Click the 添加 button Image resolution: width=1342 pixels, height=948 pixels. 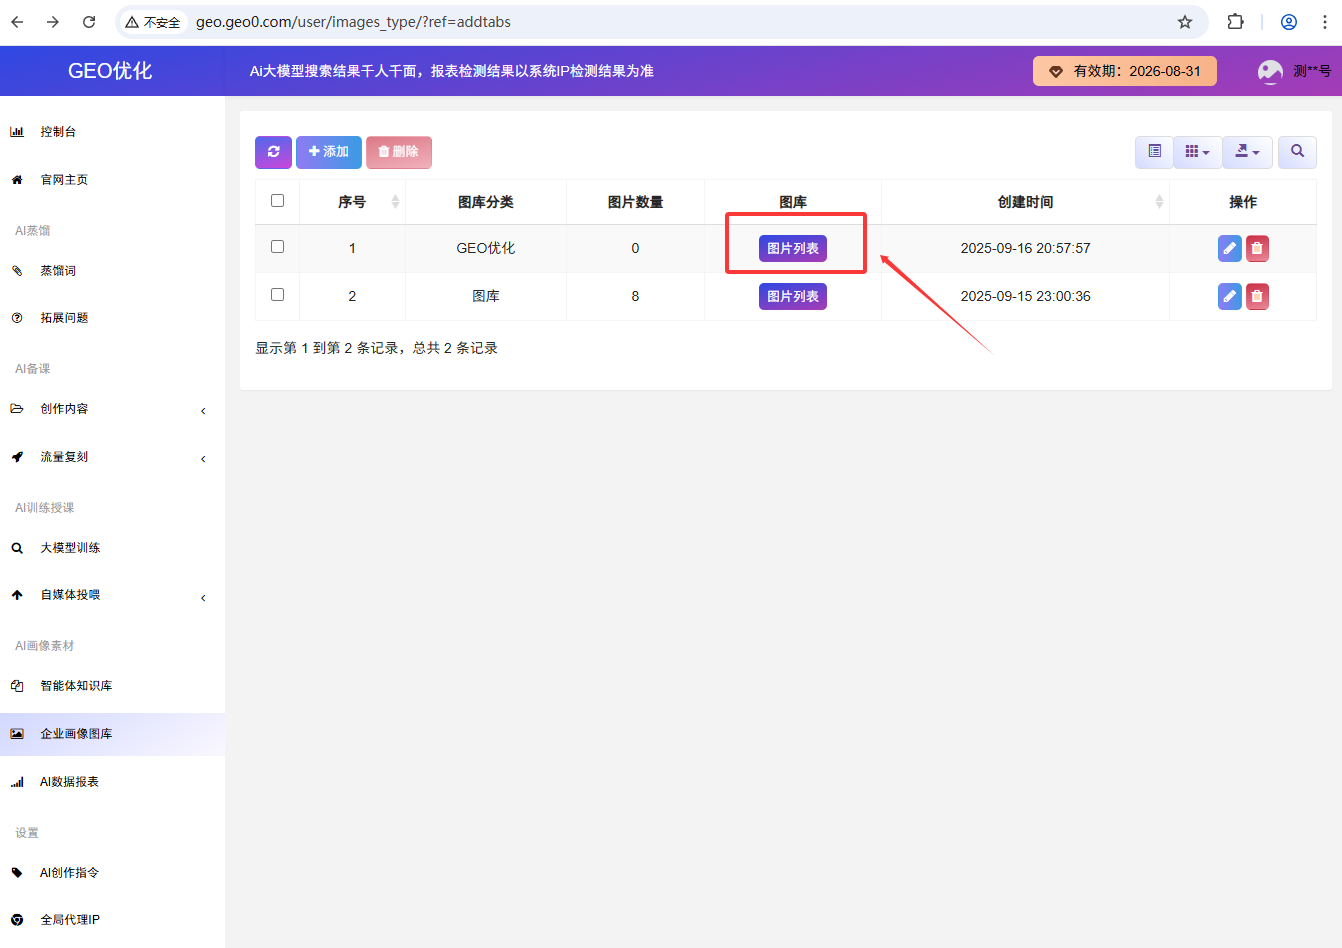[329, 152]
